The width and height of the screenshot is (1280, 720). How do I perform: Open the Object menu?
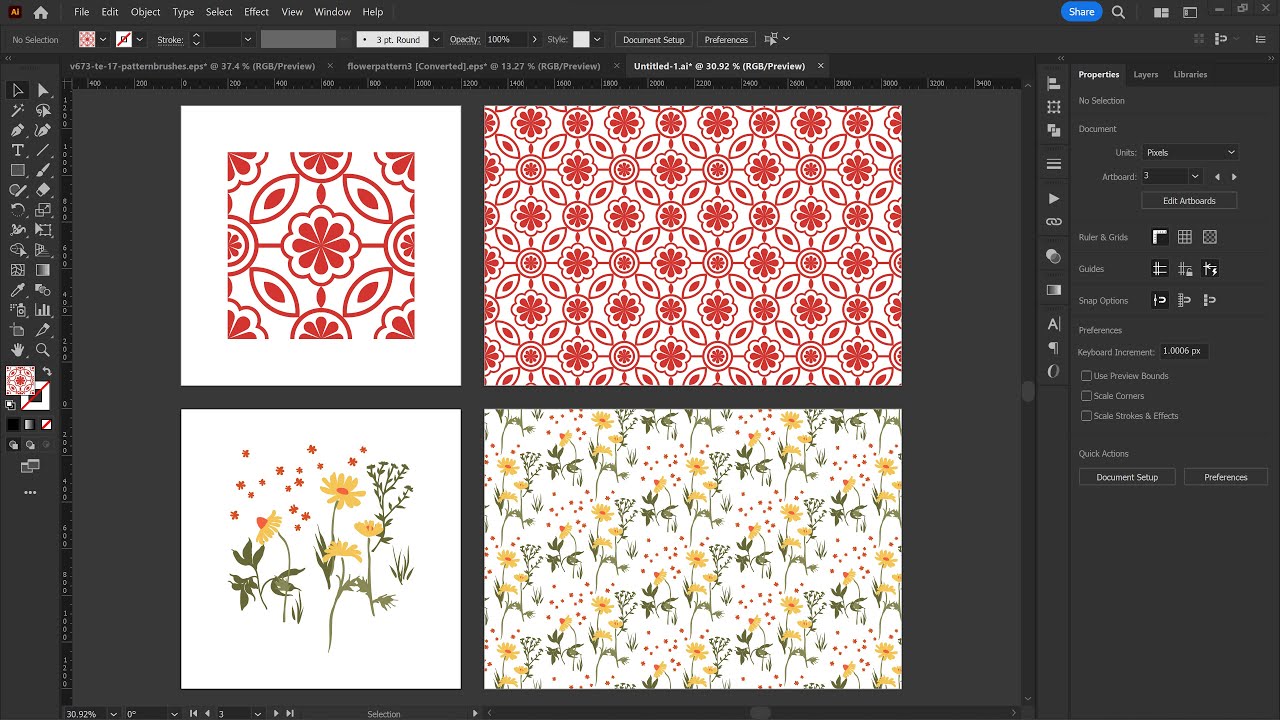click(145, 12)
